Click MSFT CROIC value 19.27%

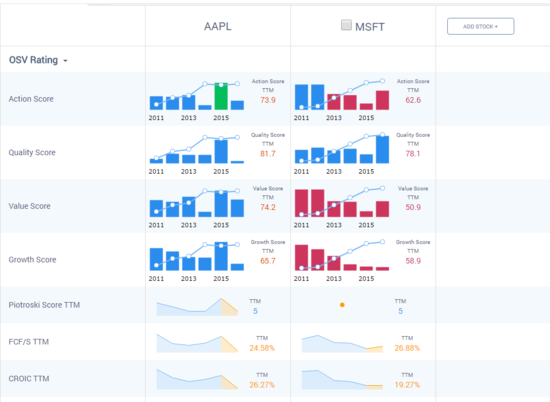pos(407,385)
